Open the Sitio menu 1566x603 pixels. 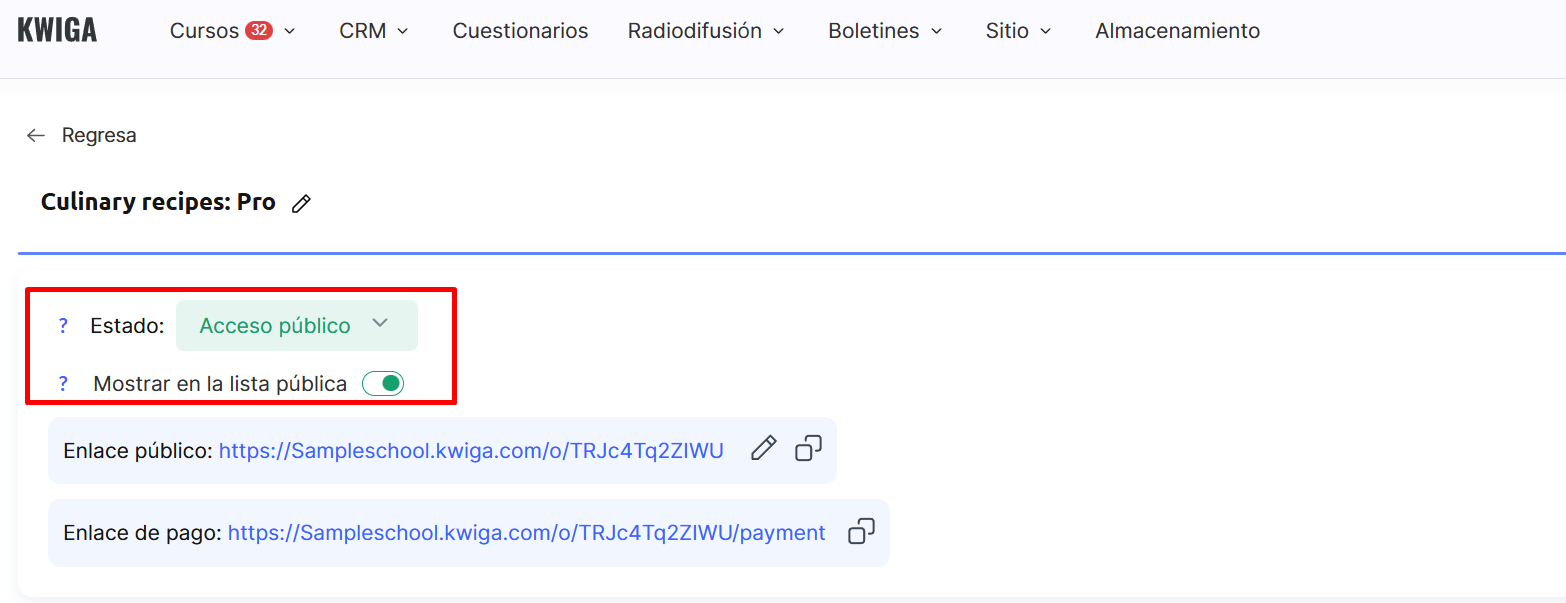coord(1018,31)
